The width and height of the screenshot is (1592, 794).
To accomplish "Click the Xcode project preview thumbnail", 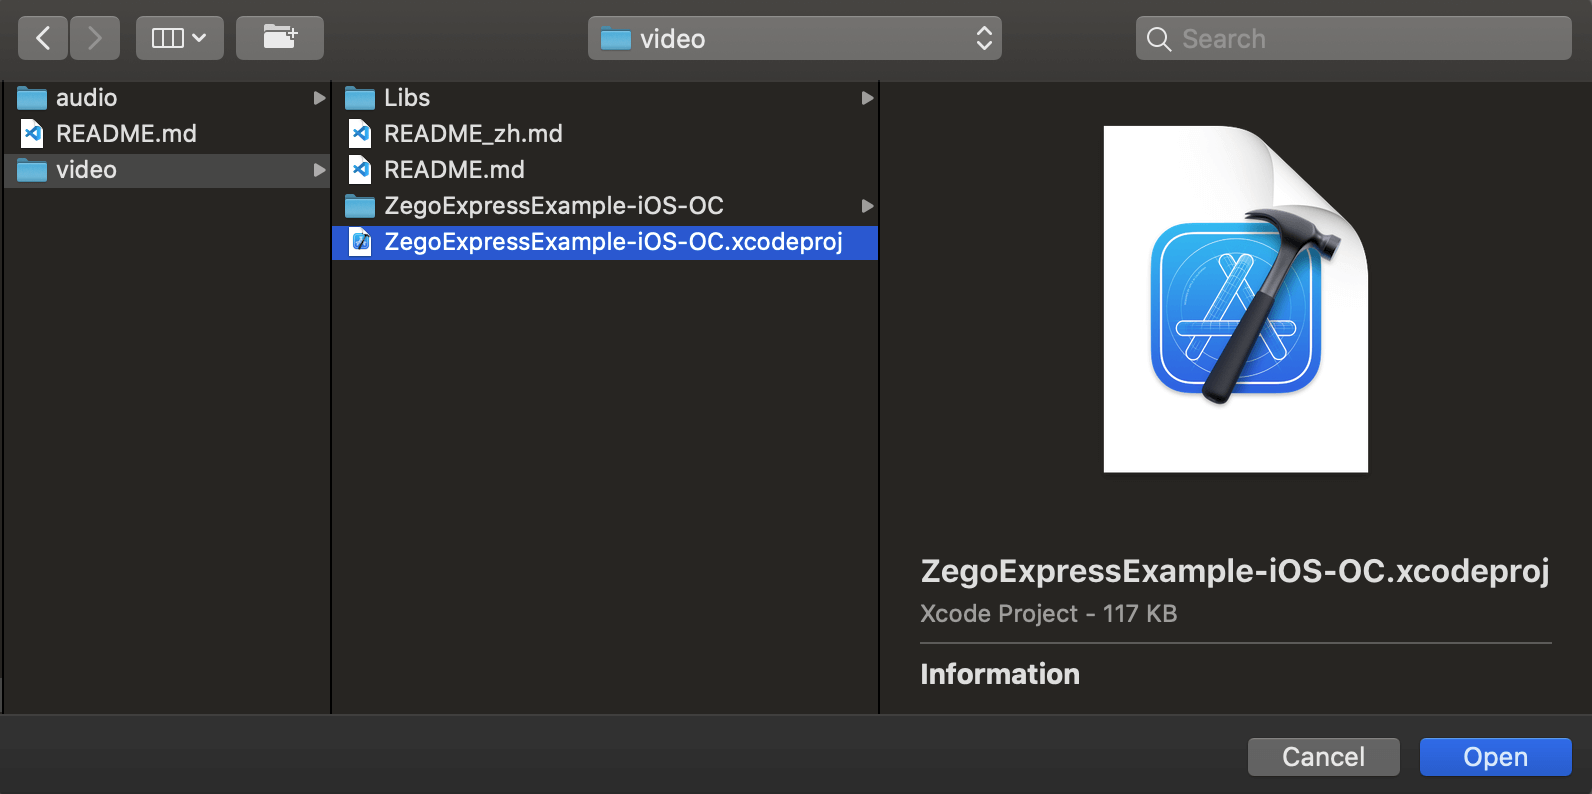I will pyautogui.click(x=1235, y=299).
